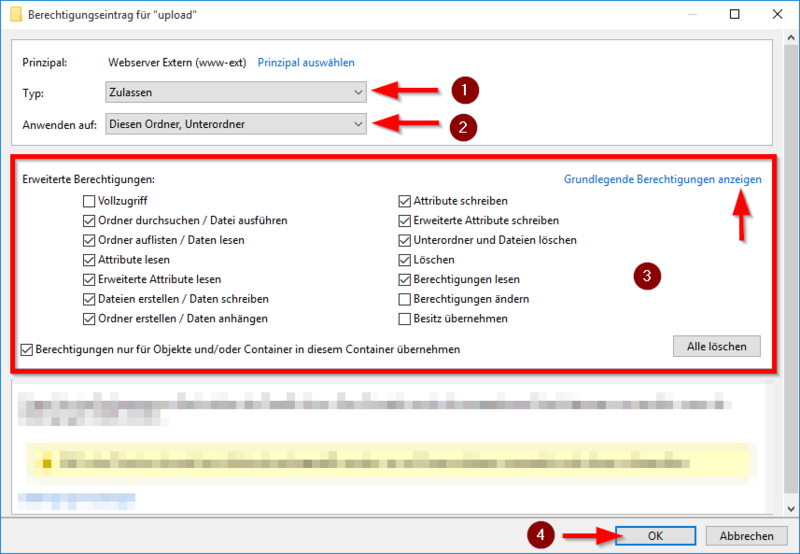Enable the Vollzugriff checkbox
The width and height of the screenshot is (800, 554).
click(90, 201)
